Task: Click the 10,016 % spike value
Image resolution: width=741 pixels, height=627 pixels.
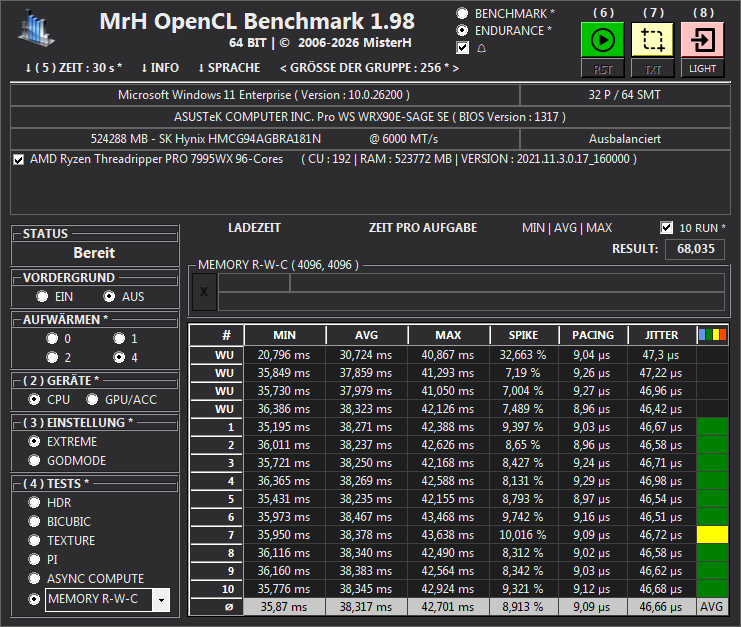Action: click(x=523, y=535)
